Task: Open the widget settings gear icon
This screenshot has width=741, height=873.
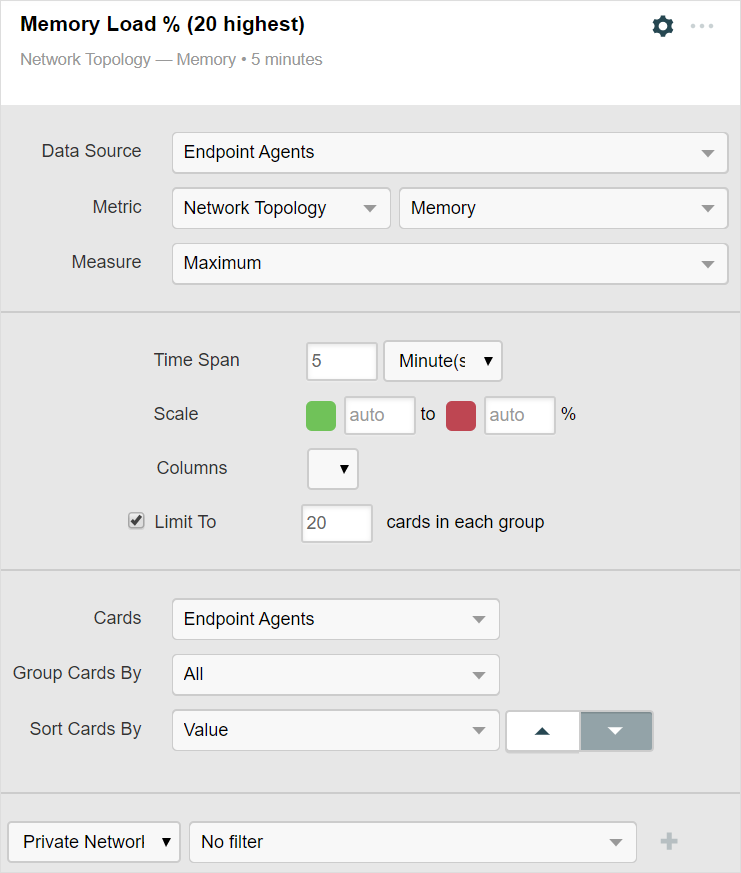Action: click(x=662, y=26)
